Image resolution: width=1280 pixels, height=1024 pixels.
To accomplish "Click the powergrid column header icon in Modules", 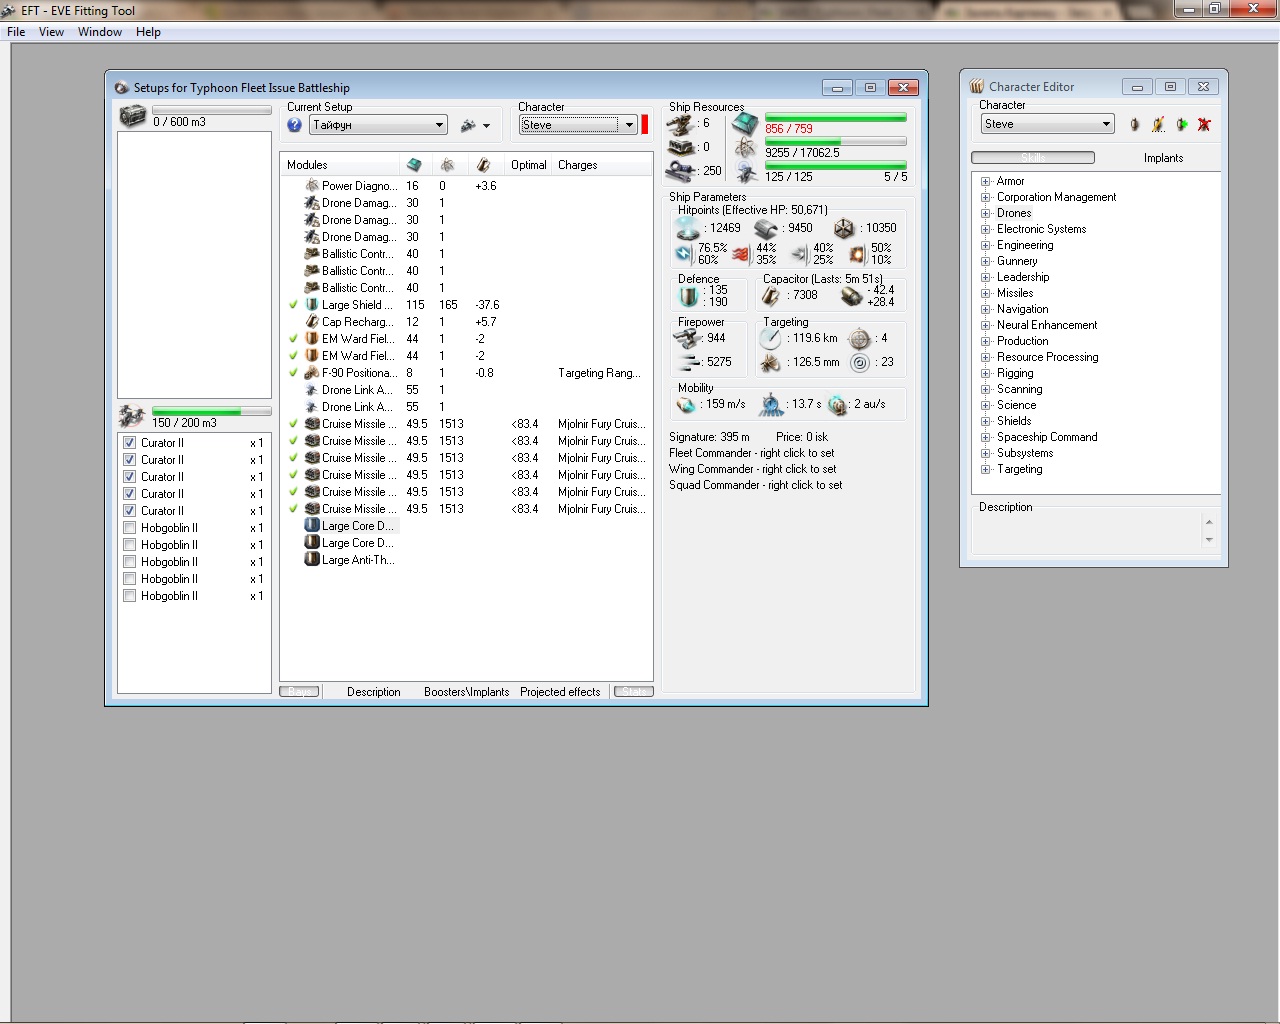I will click(x=447, y=165).
